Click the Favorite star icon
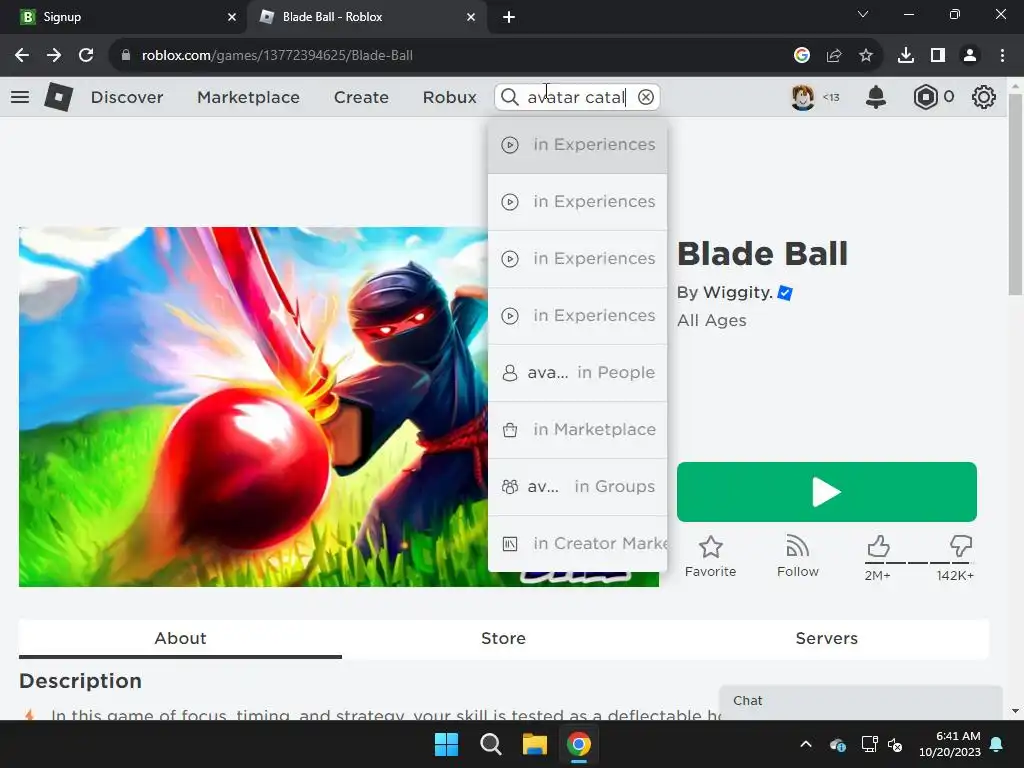 (x=711, y=547)
